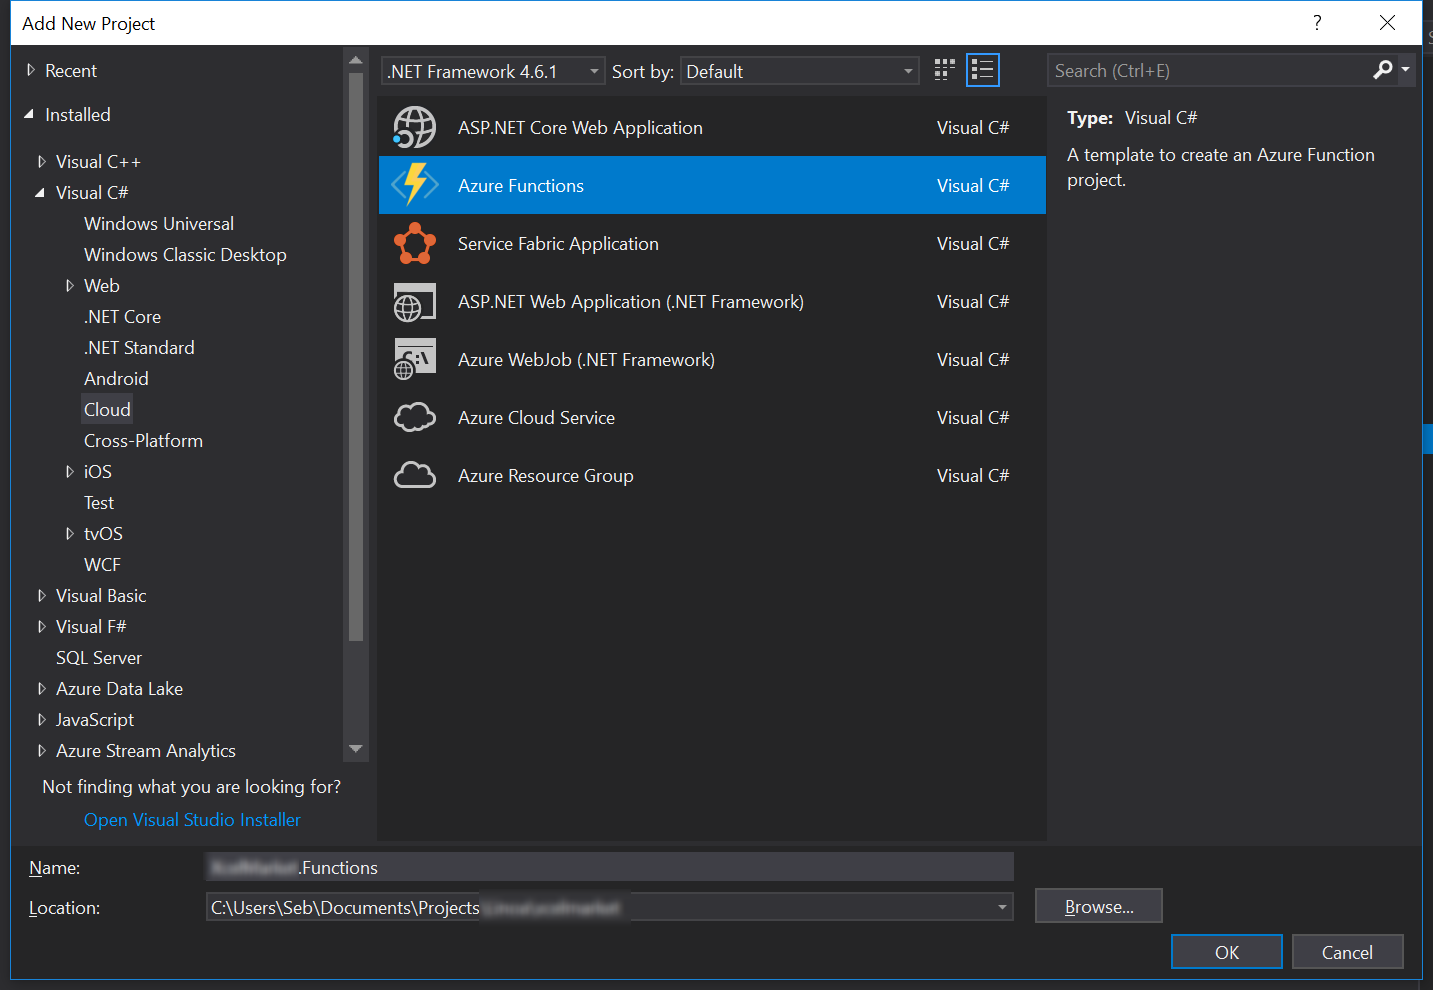Collapse the Visual C# tree node
The image size is (1433, 990).
(x=40, y=193)
